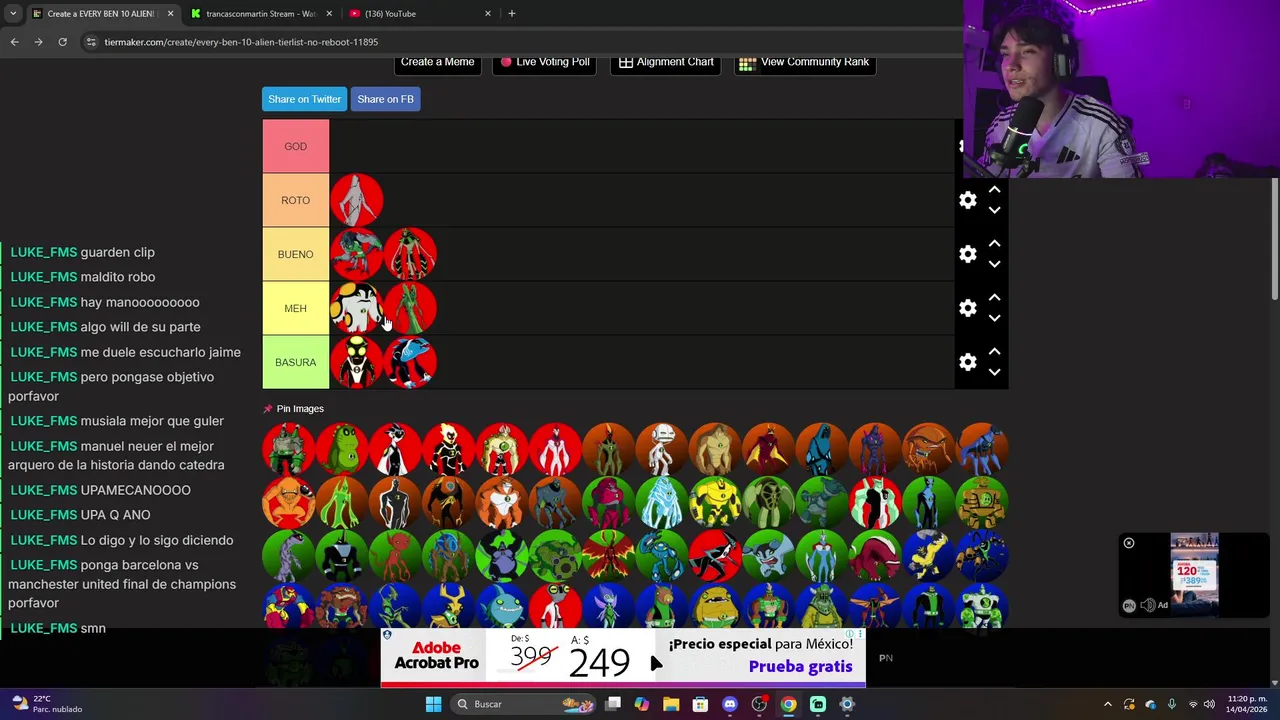Click Pin Images link
Image resolution: width=1280 pixels, height=720 pixels.
click(x=300, y=408)
